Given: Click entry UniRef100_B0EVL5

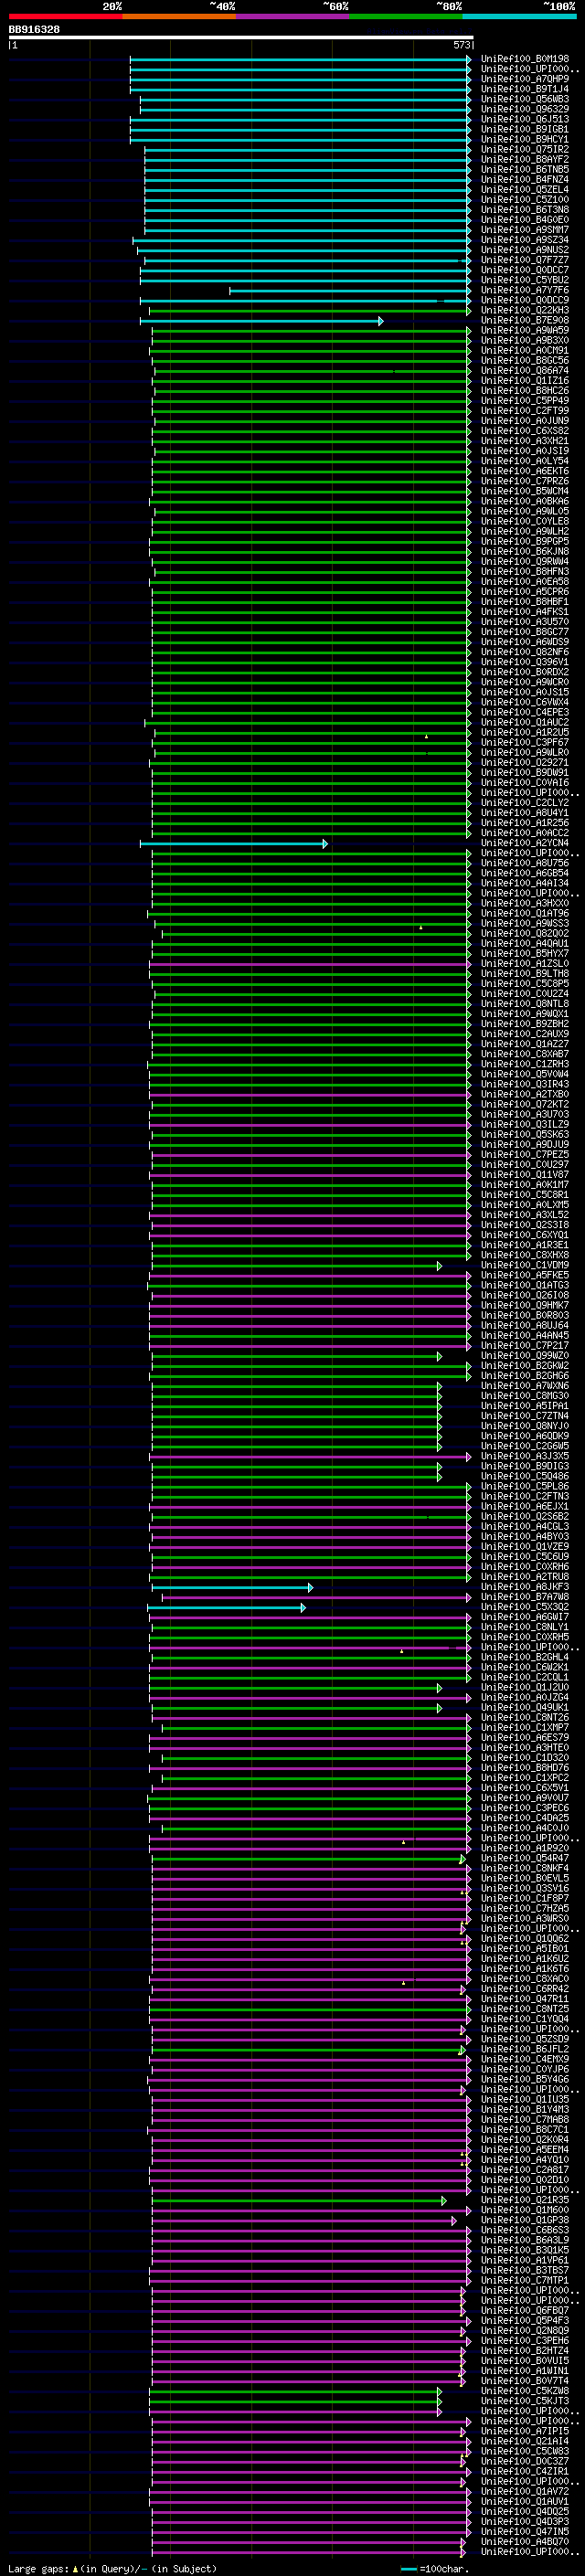Looking at the screenshot, I should [x=525, y=1878].
